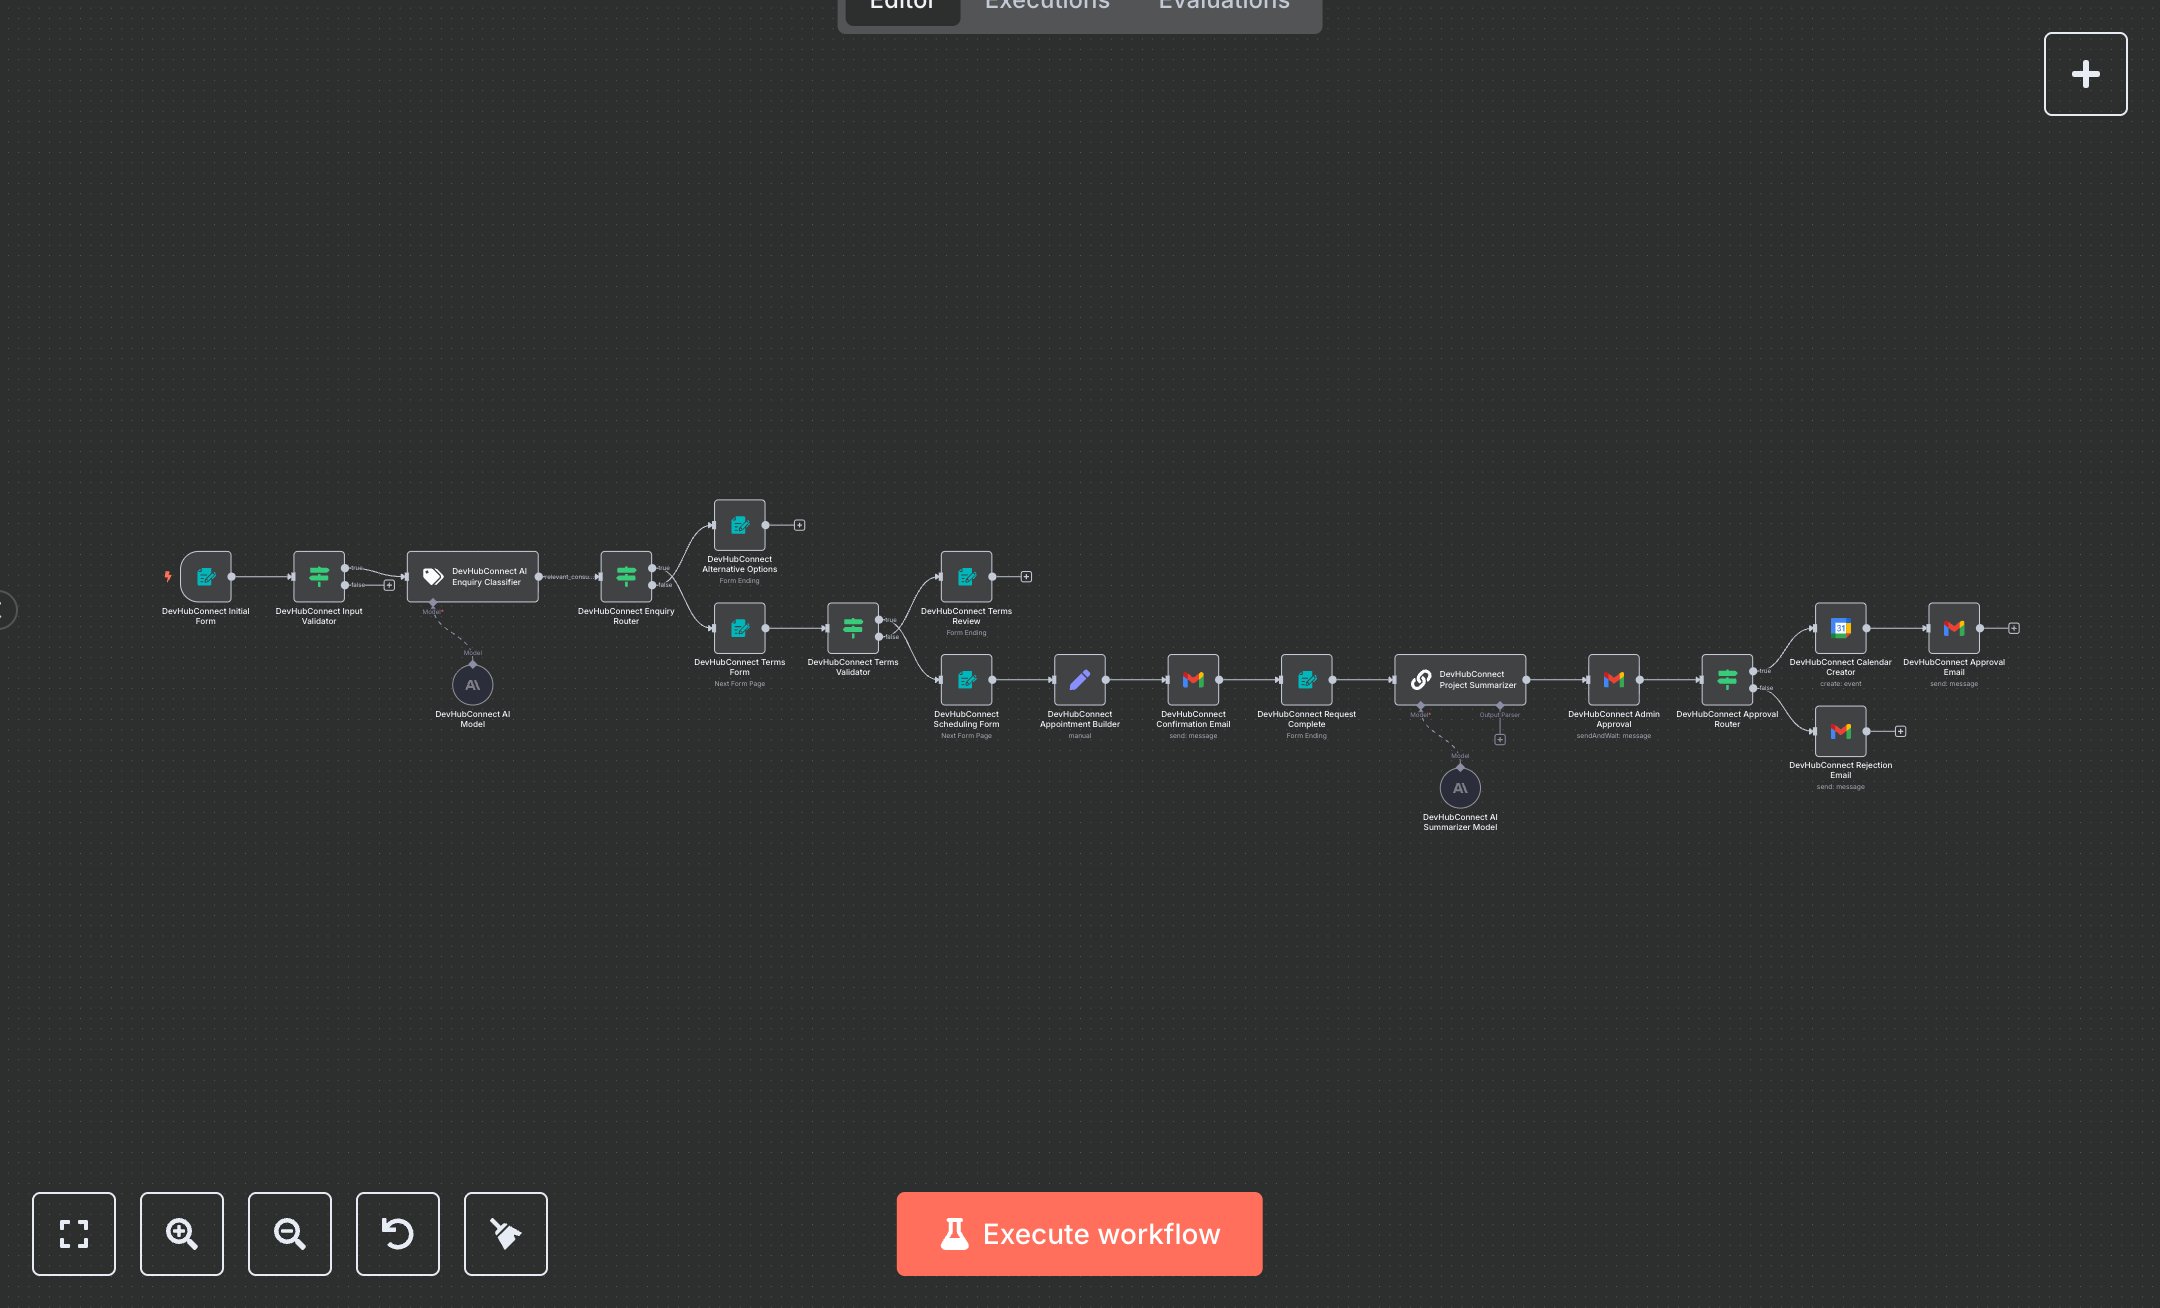Viewport: 2160px width, 1308px height.
Task: Click plus connector under Output Parser
Action: (x=1500, y=740)
